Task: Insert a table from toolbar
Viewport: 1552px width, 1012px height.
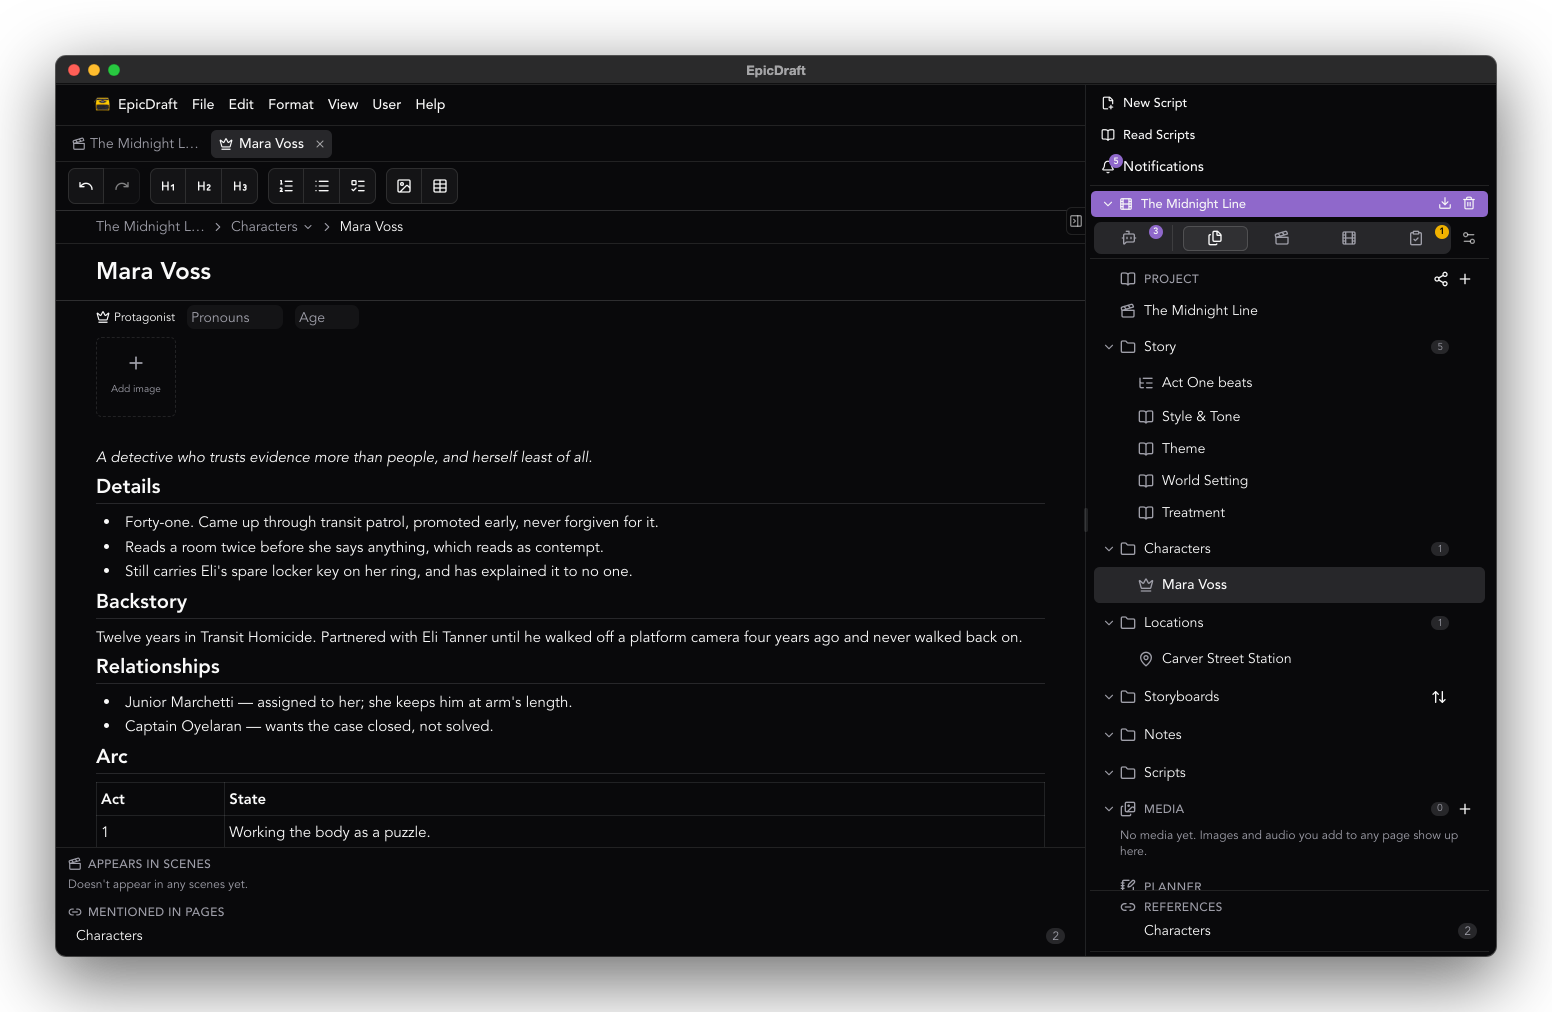Action: pos(440,186)
